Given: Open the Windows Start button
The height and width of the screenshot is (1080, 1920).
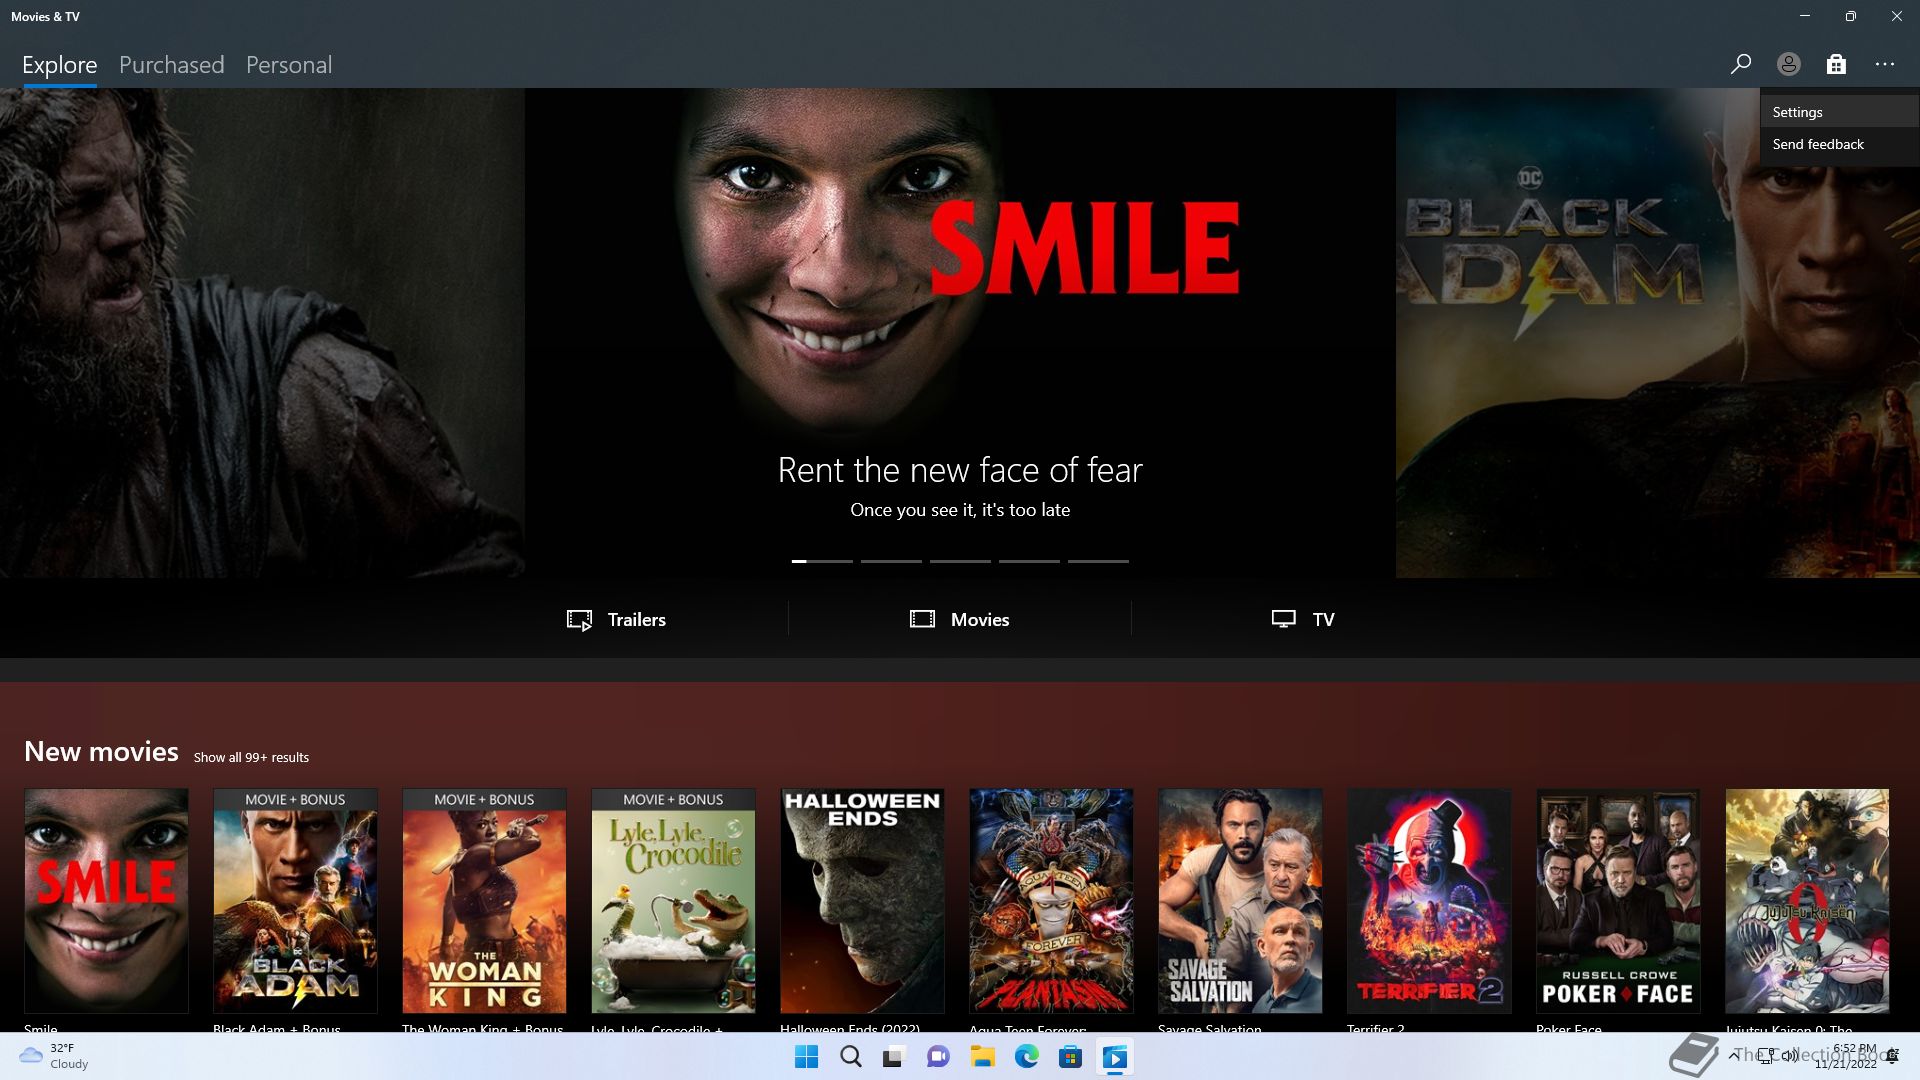Looking at the screenshot, I should (x=806, y=1057).
